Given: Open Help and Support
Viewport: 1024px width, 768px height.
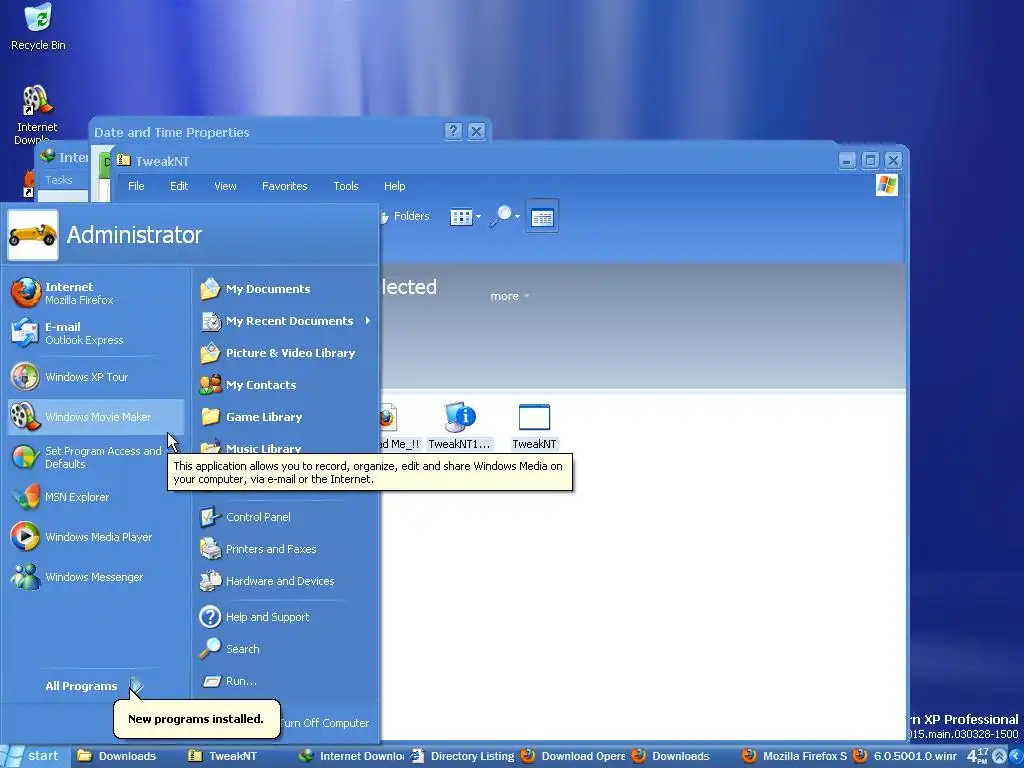Looking at the screenshot, I should (285, 616).
